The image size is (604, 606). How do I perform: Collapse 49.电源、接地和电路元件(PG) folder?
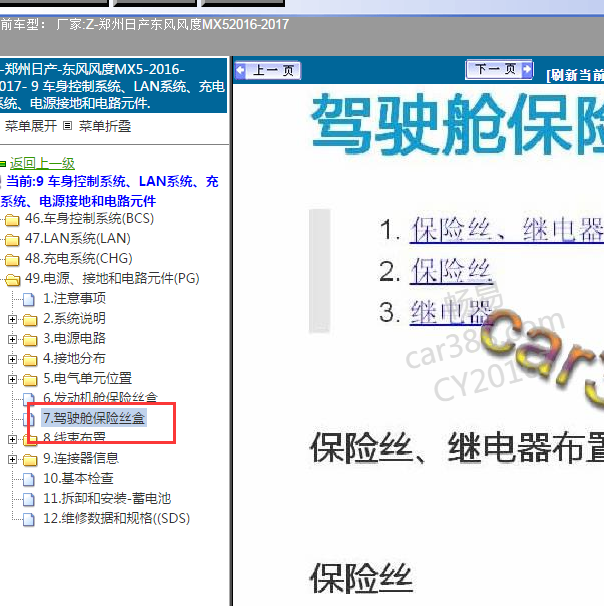(x=112, y=278)
